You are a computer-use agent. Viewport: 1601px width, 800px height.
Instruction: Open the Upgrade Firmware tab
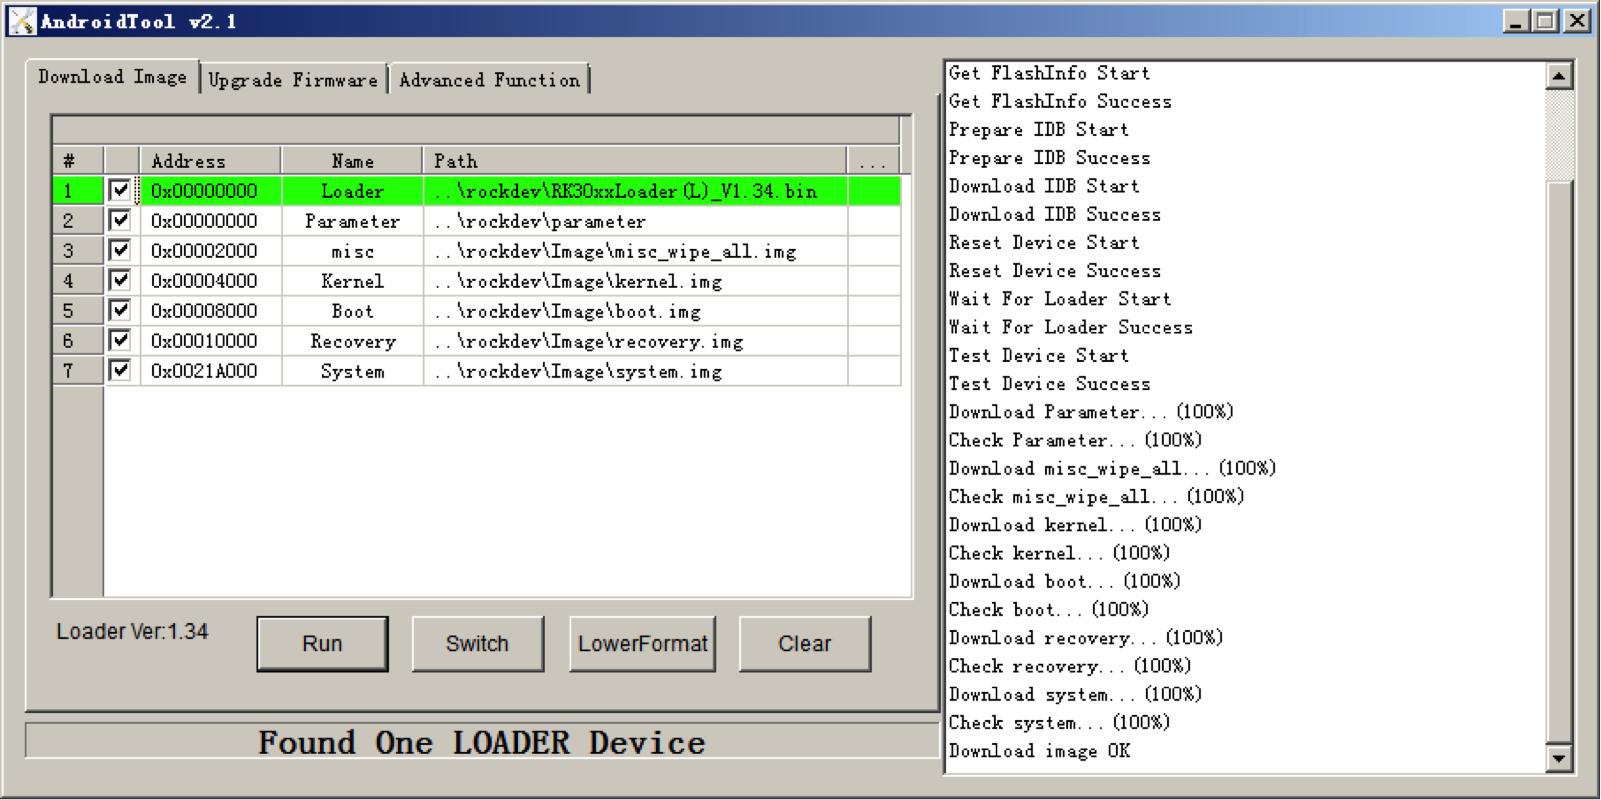[x=293, y=80]
